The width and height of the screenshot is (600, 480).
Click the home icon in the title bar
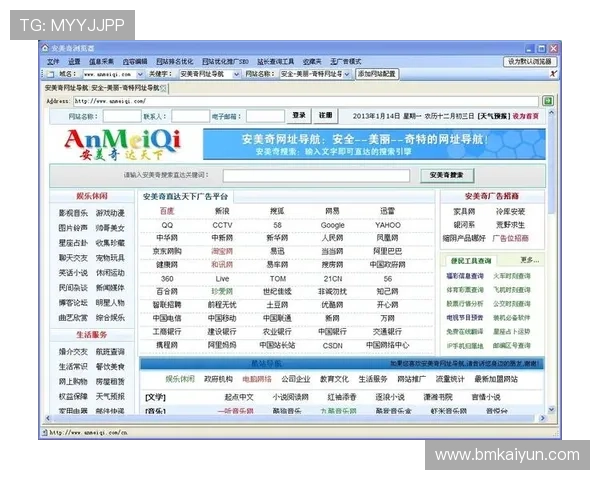(45, 48)
